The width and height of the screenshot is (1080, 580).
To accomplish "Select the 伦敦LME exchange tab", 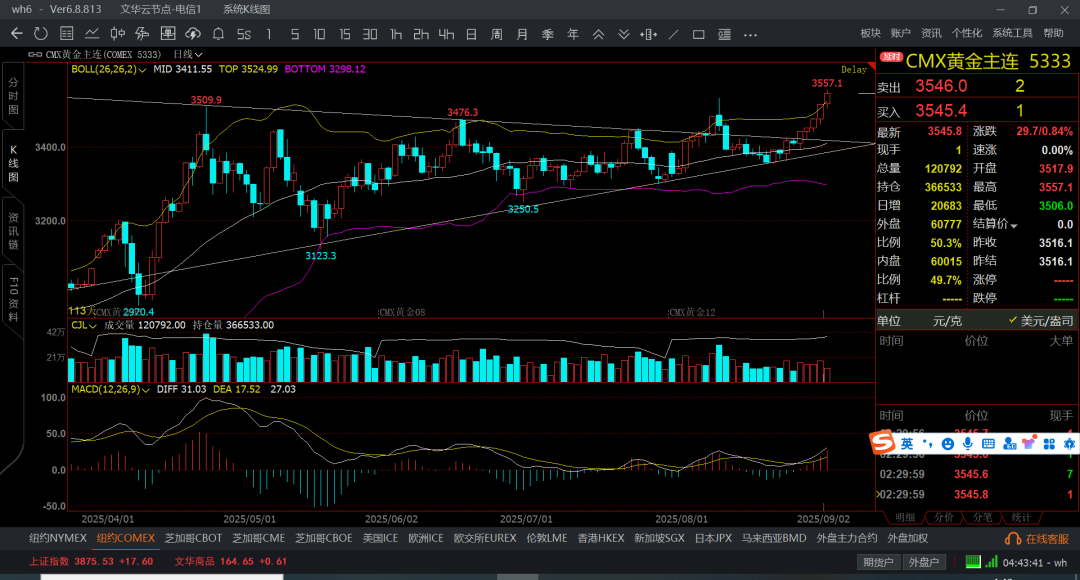I will click(547, 539).
